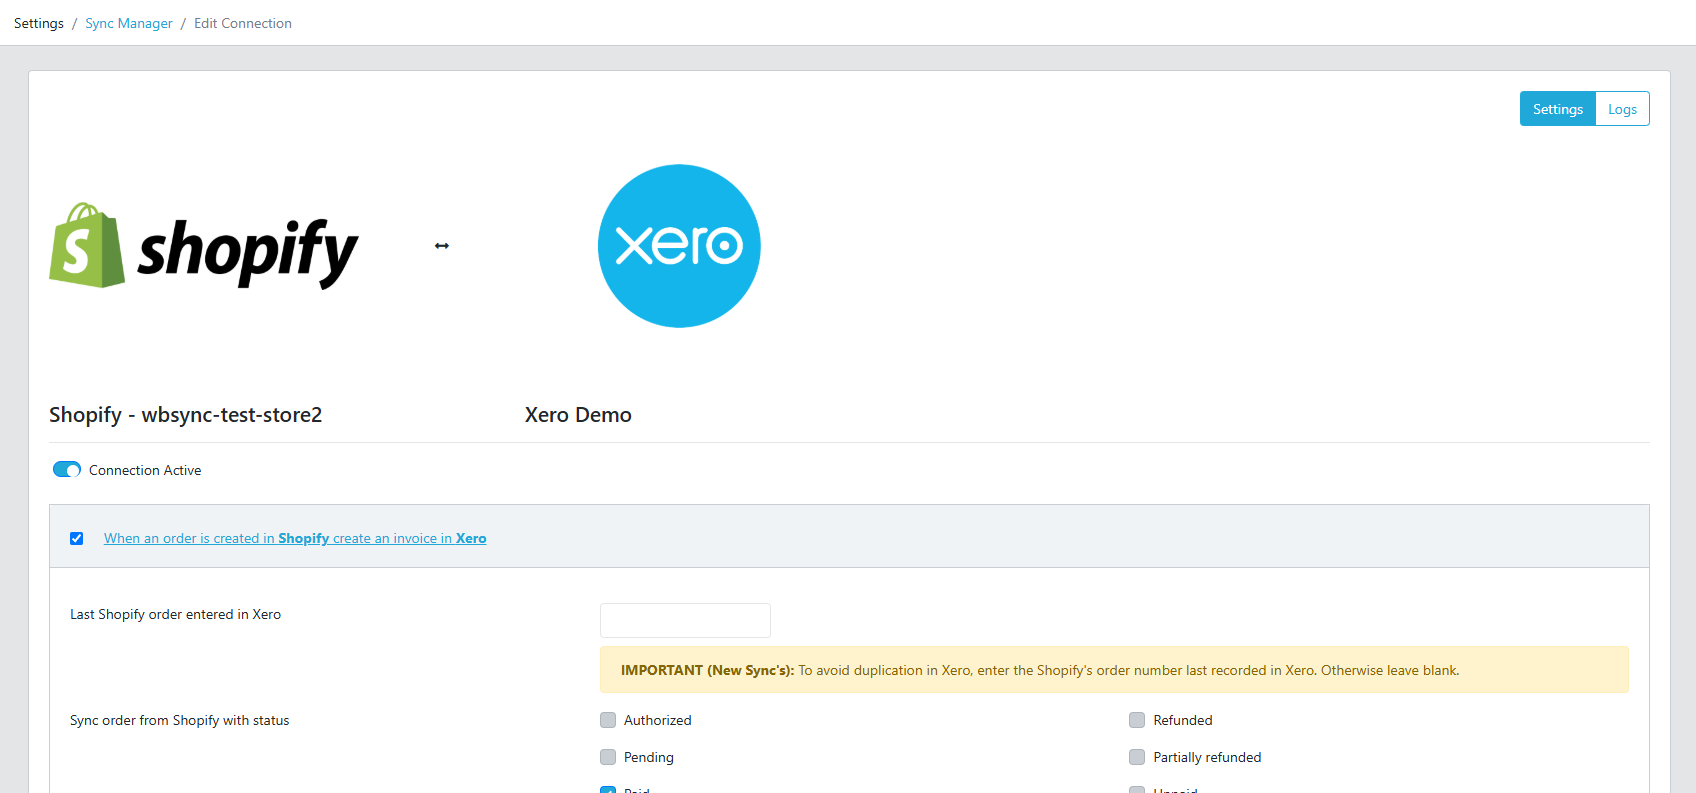Click the Shopify logo image
1696x793 pixels.
[x=204, y=246]
